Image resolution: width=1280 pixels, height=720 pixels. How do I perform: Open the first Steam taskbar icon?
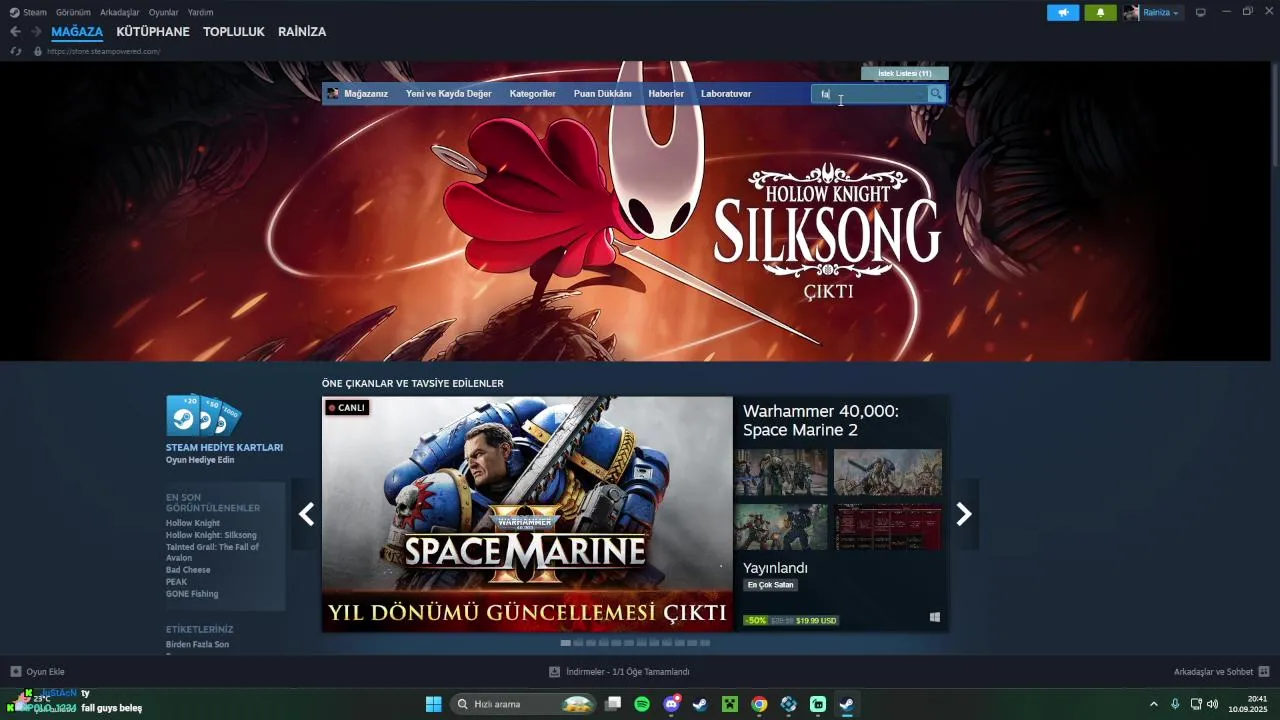coord(700,704)
